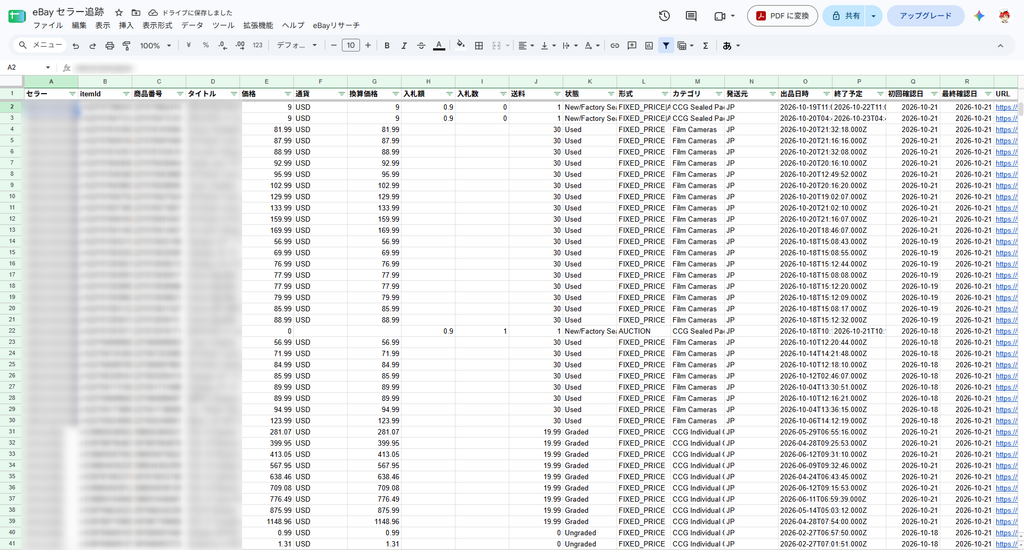Open the eBayリサーチ menu
Viewport: 1024px width, 550px height.
coord(336,25)
